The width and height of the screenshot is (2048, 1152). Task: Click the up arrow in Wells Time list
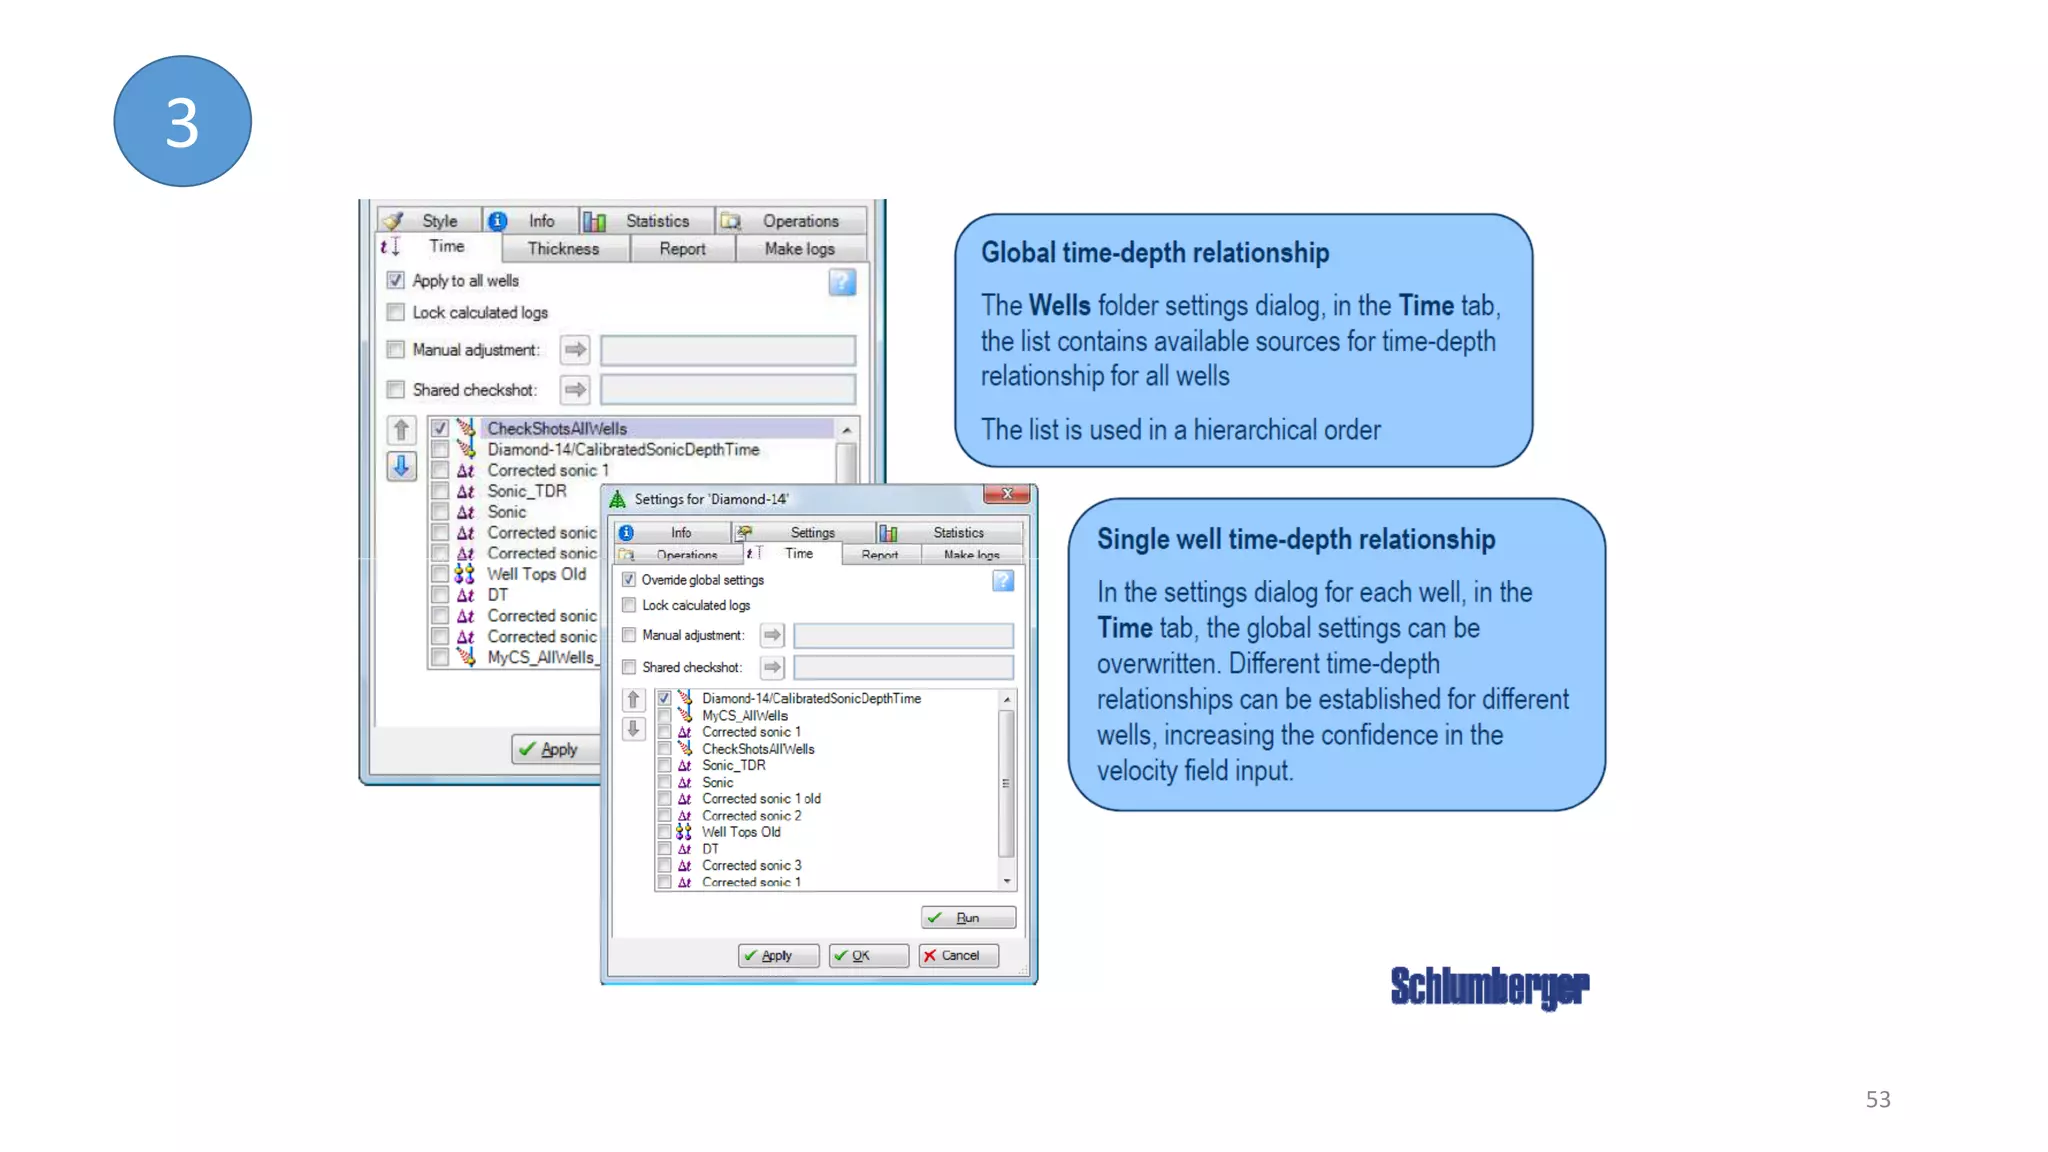(x=401, y=430)
